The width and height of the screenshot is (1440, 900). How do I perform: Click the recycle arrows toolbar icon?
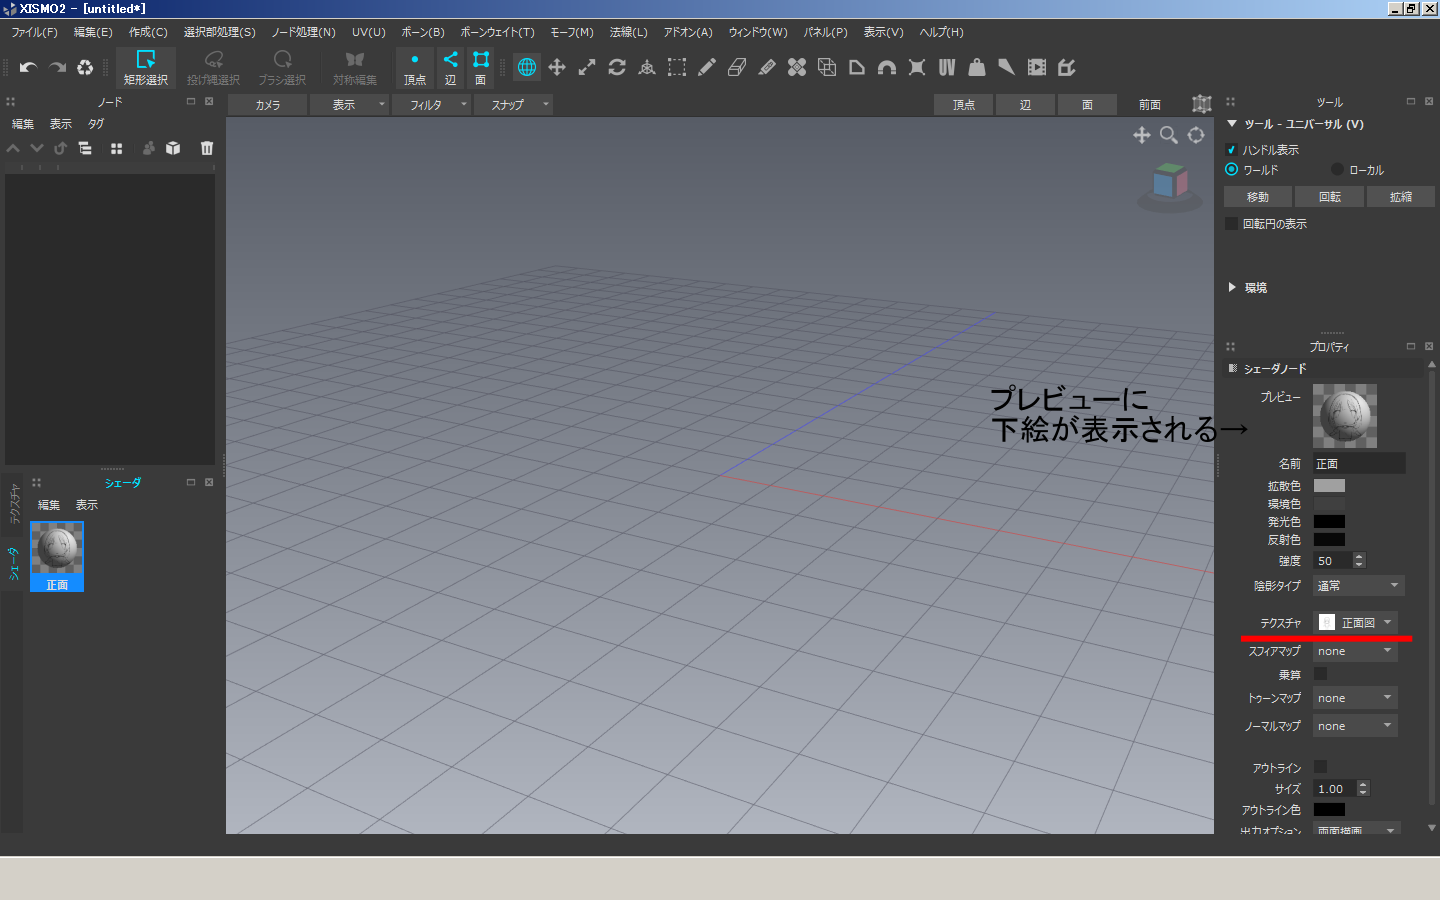[85, 67]
